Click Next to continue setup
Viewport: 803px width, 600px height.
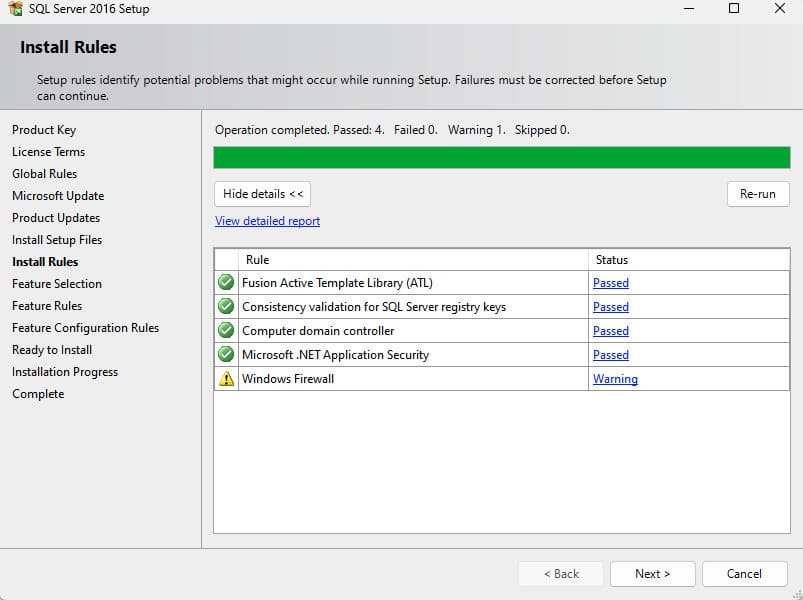click(x=652, y=574)
